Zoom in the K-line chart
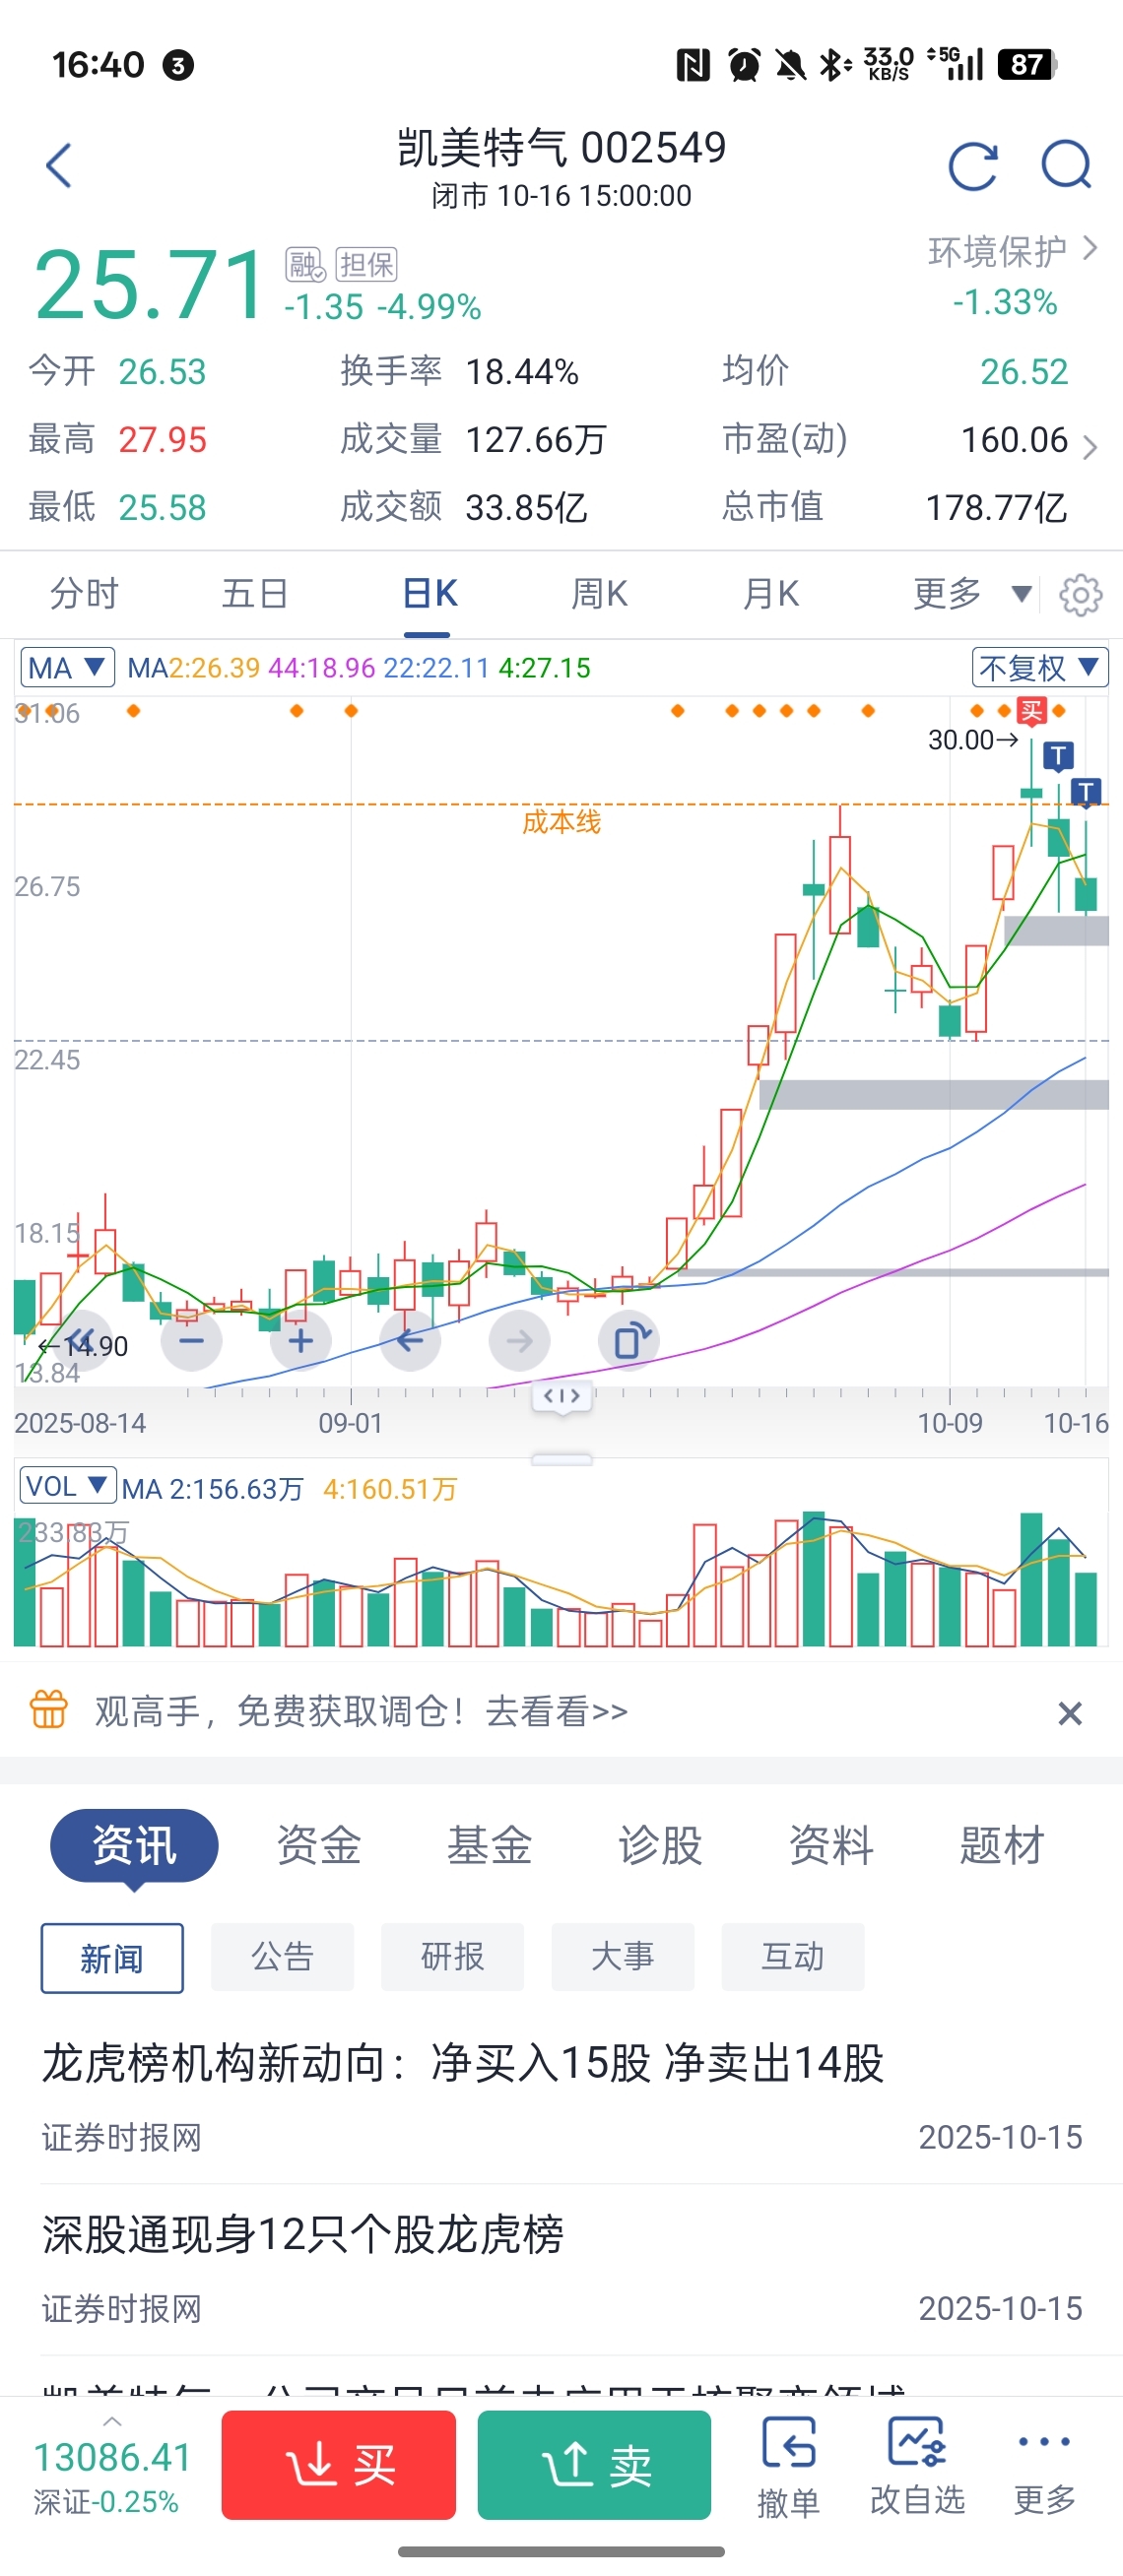This screenshot has width=1123, height=2576. pos(301,1341)
